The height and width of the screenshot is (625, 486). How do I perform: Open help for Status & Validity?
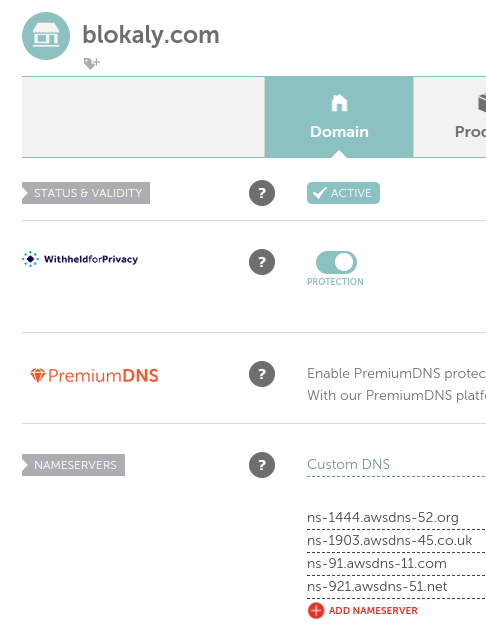(x=262, y=193)
